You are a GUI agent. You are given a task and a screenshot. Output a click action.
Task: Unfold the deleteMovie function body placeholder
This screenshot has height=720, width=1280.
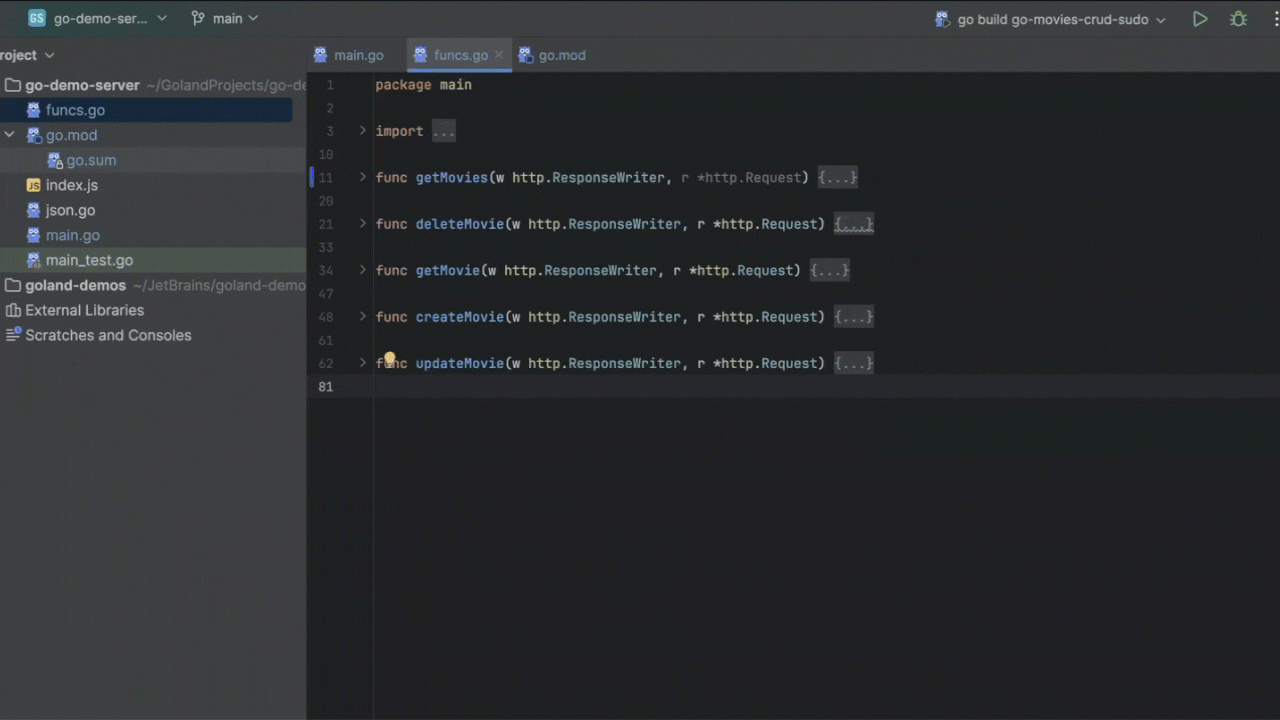pyautogui.click(x=853, y=224)
